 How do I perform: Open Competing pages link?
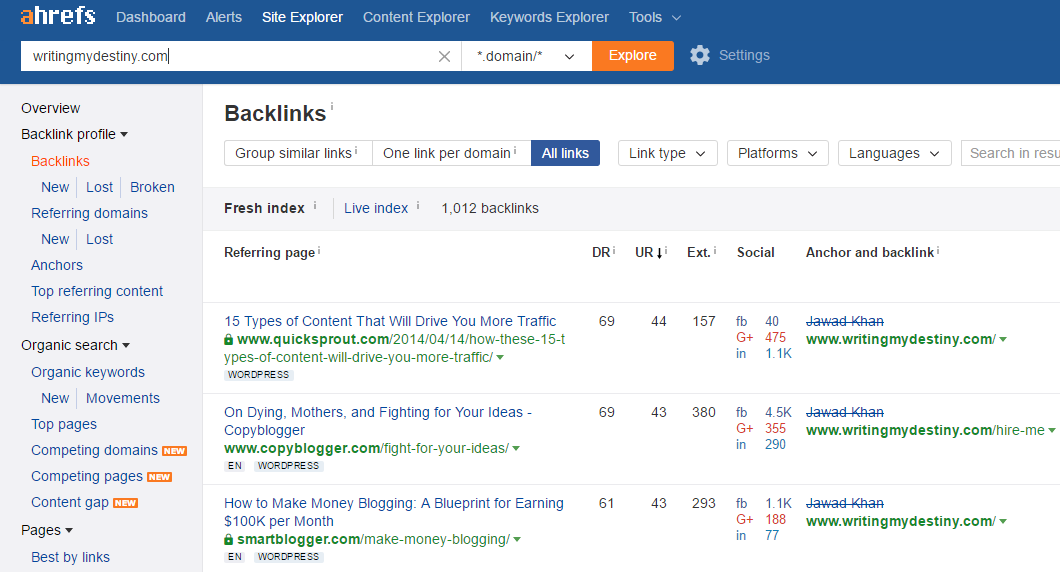pyautogui.click(x=87, y=477)
